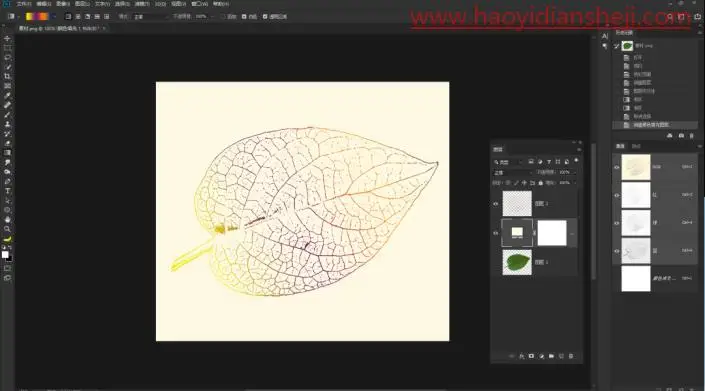Select the Clone Stamp tool
This screenshot has height=391, width=705.
pos(7,124)
